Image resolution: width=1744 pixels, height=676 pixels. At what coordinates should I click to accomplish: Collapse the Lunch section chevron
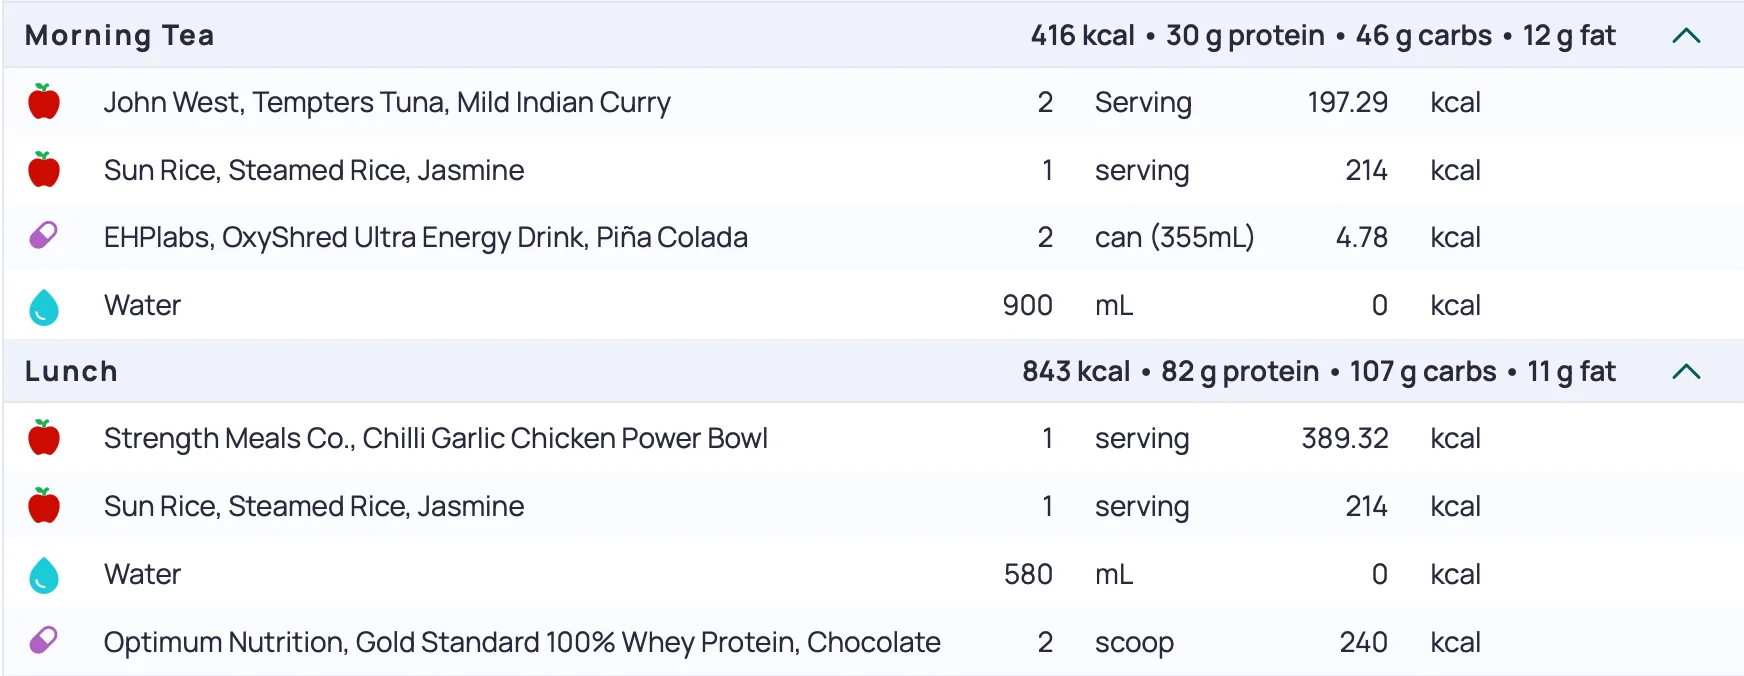pyautogui.click(x=1686, y=372)
